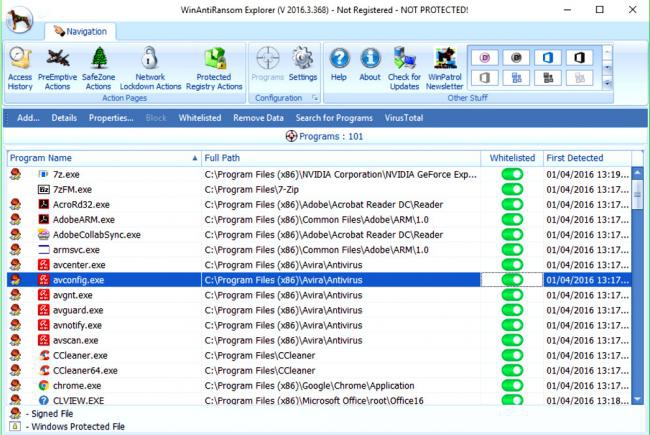Click Whitelisted in the command bar
The height and width of the screenshot is (435, 650).
[x=200, y=118]
